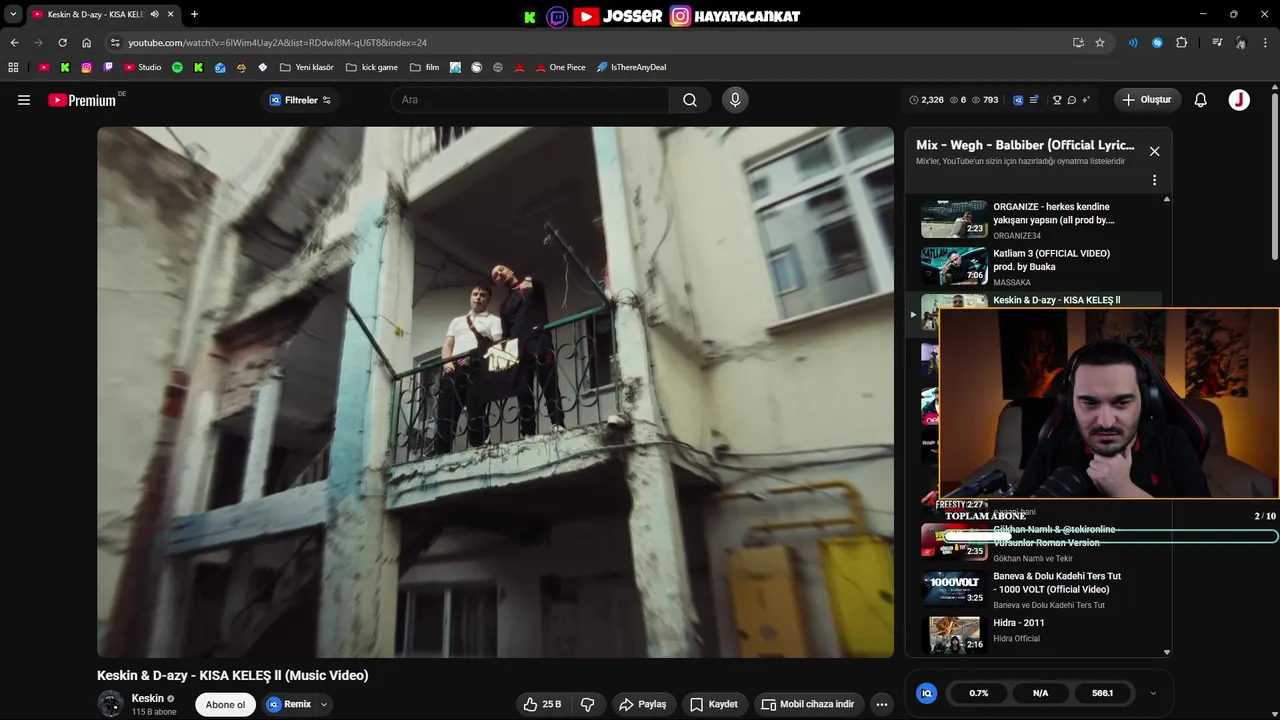The image size is (1280, 720).
Task: Open browser tab search dropdown arrow
Action: pos(13,14)
